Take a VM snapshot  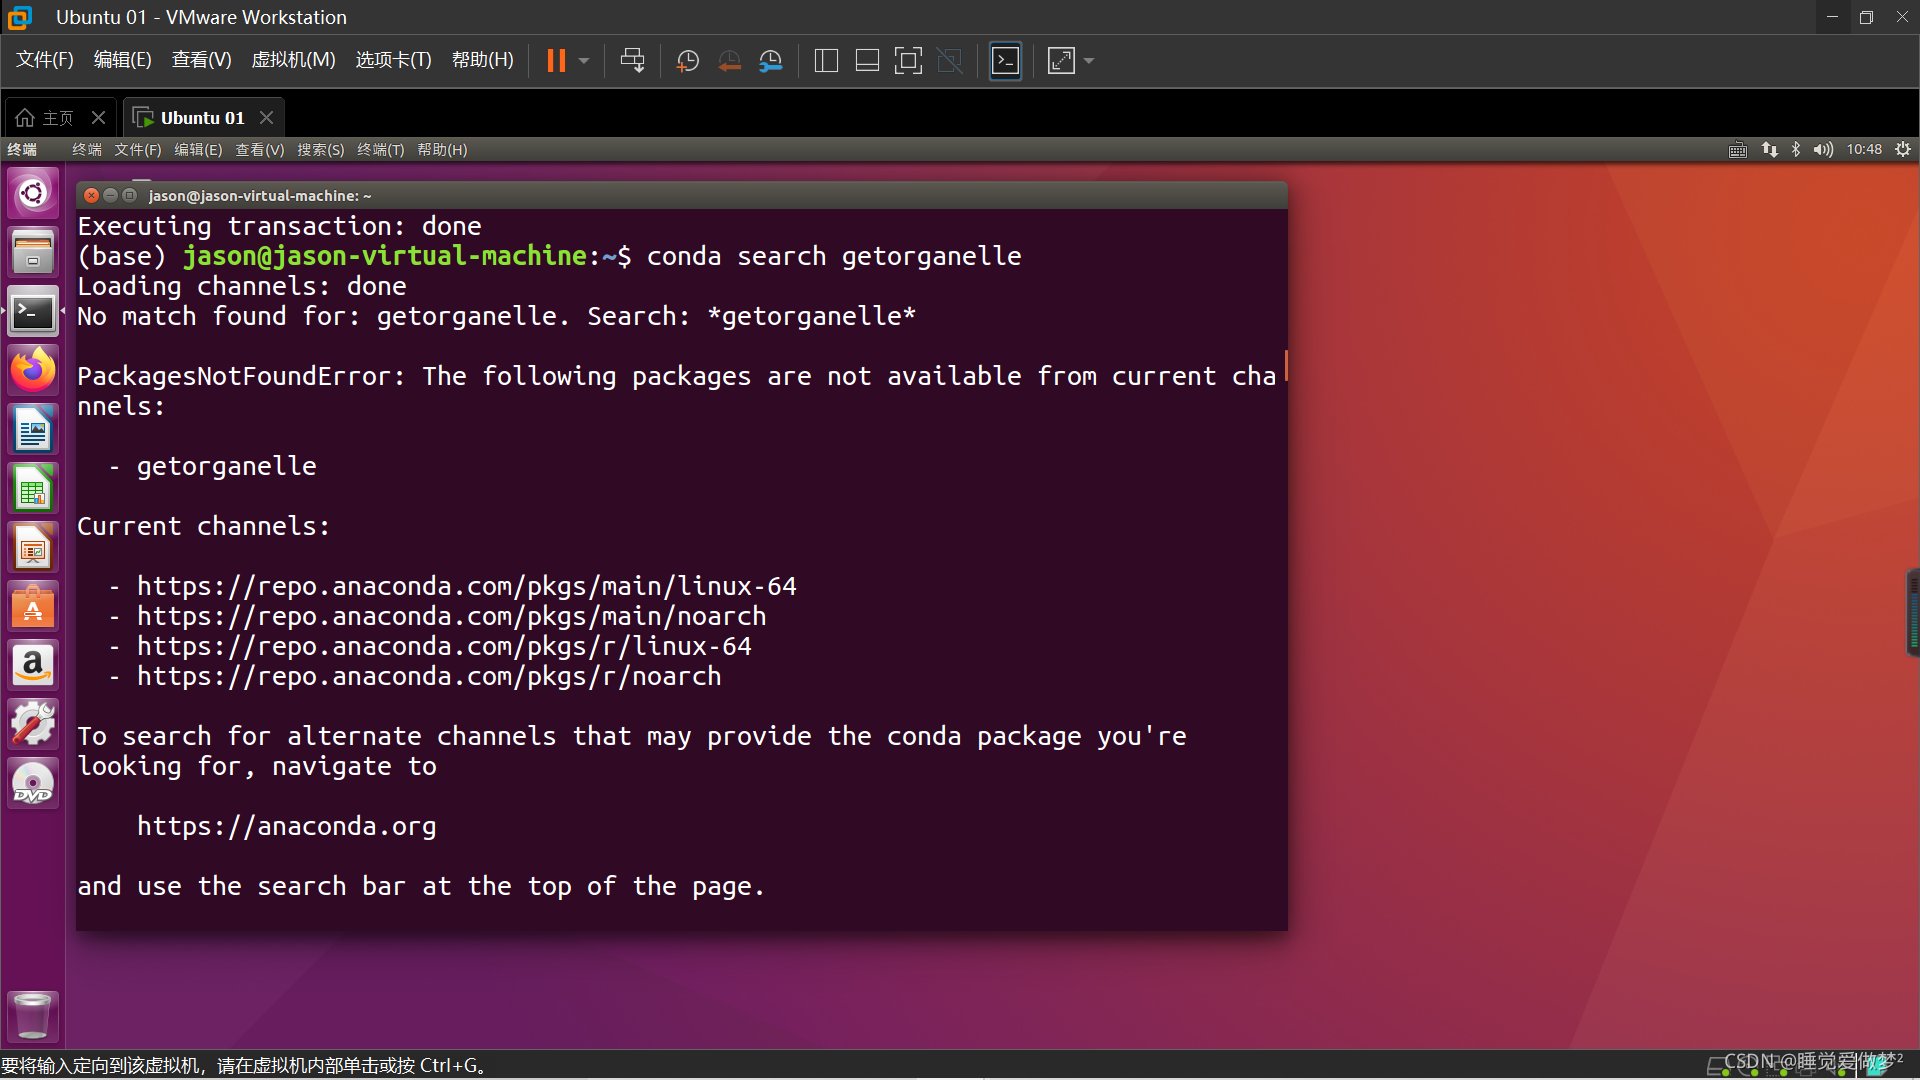[687, 61]
